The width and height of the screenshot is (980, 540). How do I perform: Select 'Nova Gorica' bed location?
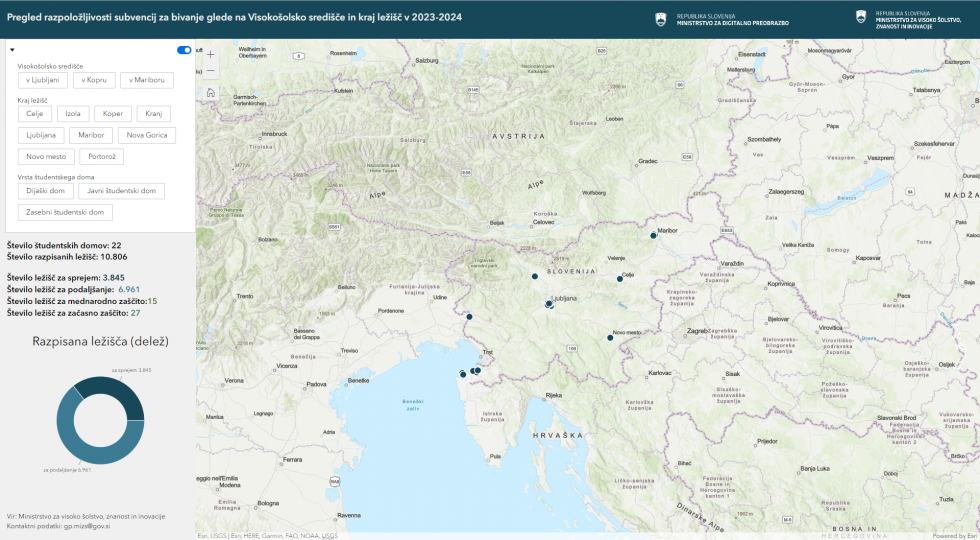point(146,135)
